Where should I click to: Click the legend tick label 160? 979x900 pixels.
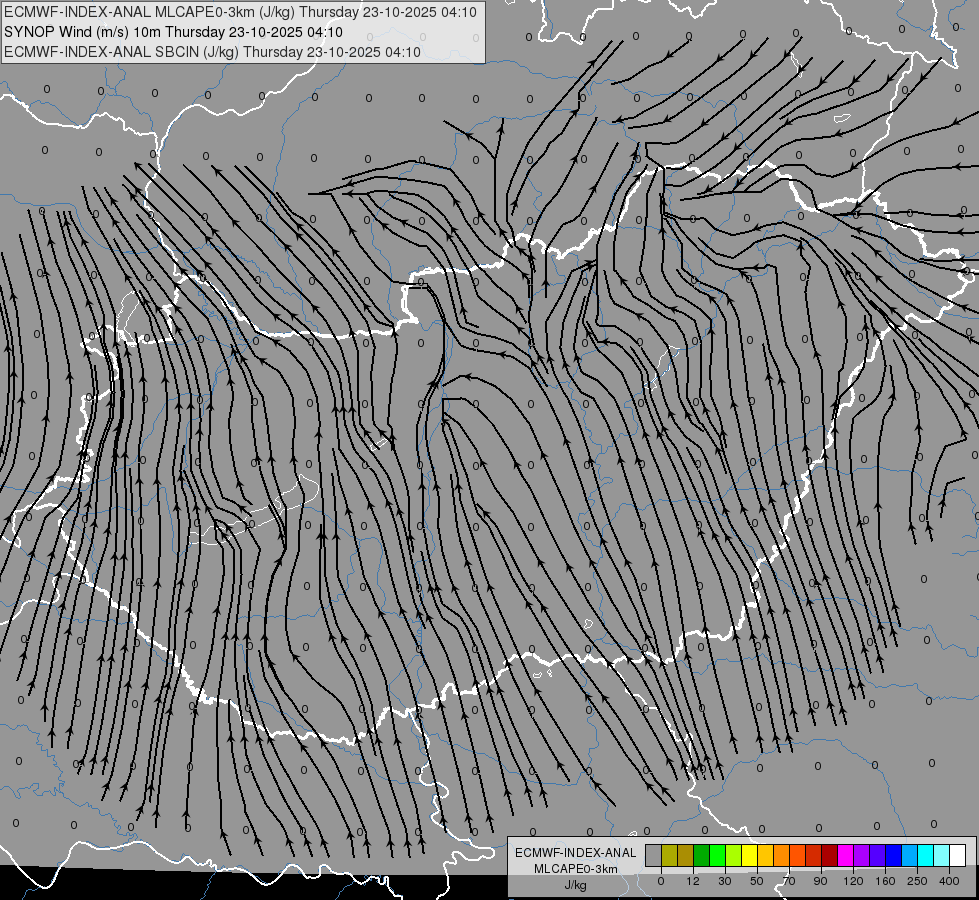[x=885, y=881]
